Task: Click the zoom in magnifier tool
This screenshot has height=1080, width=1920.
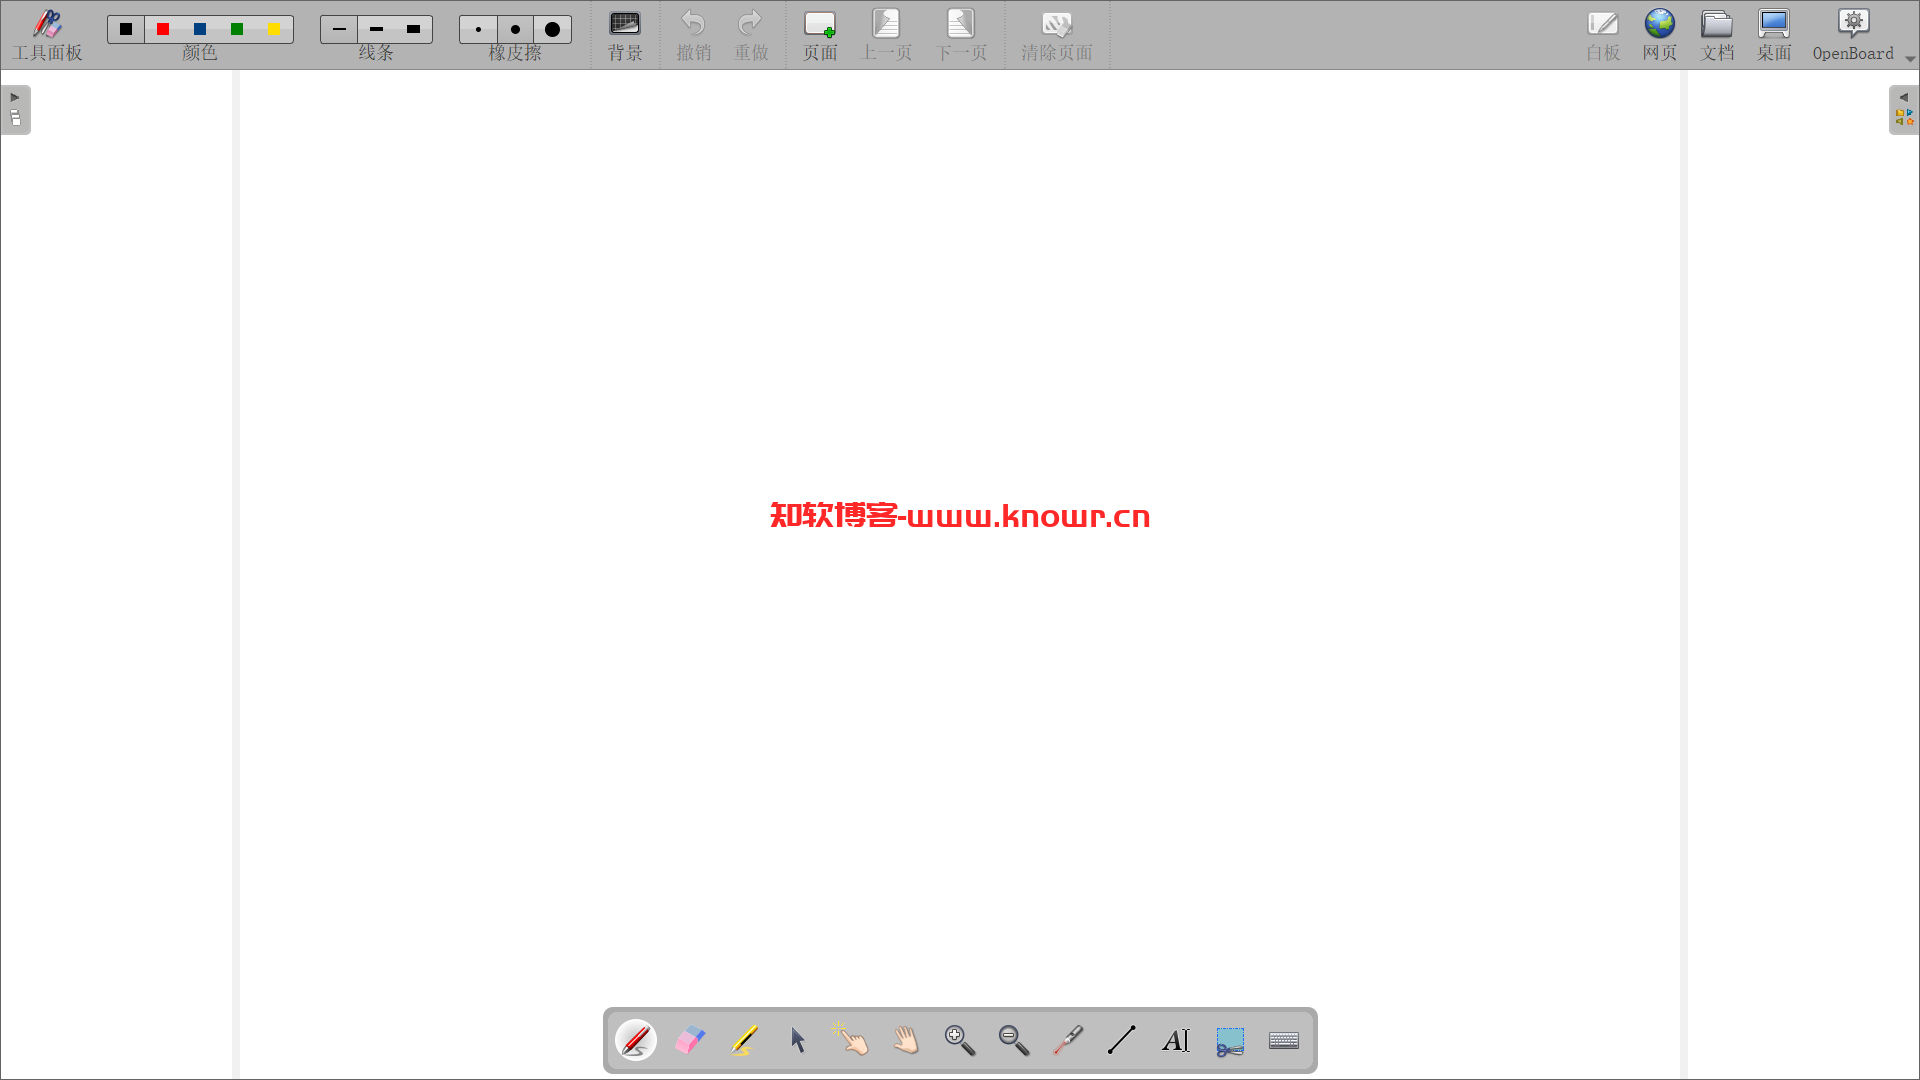Action: 960,1040
